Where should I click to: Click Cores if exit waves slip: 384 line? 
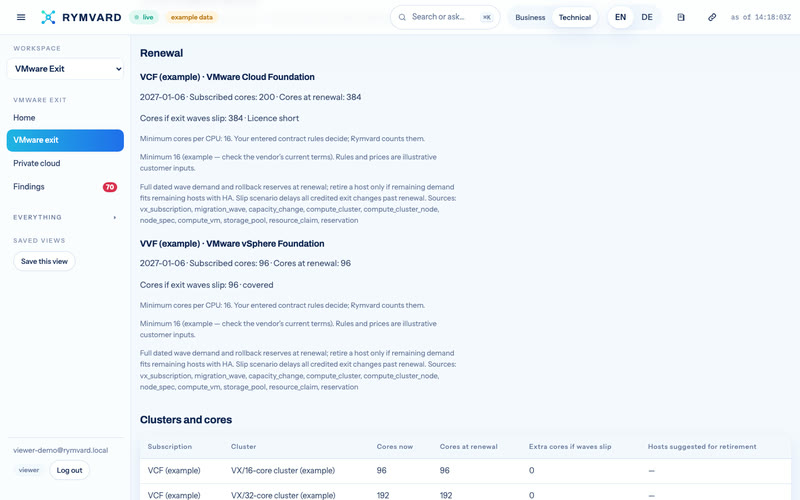tap(219, 118)
